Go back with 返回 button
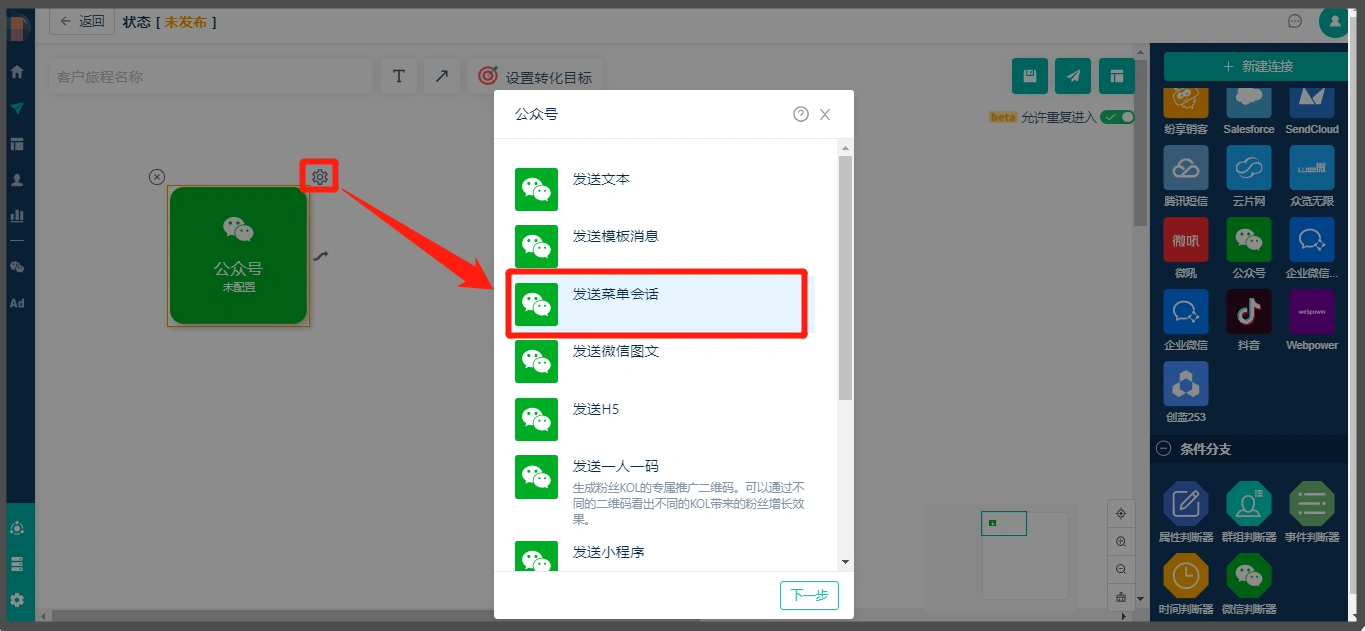 coord(82,21)
